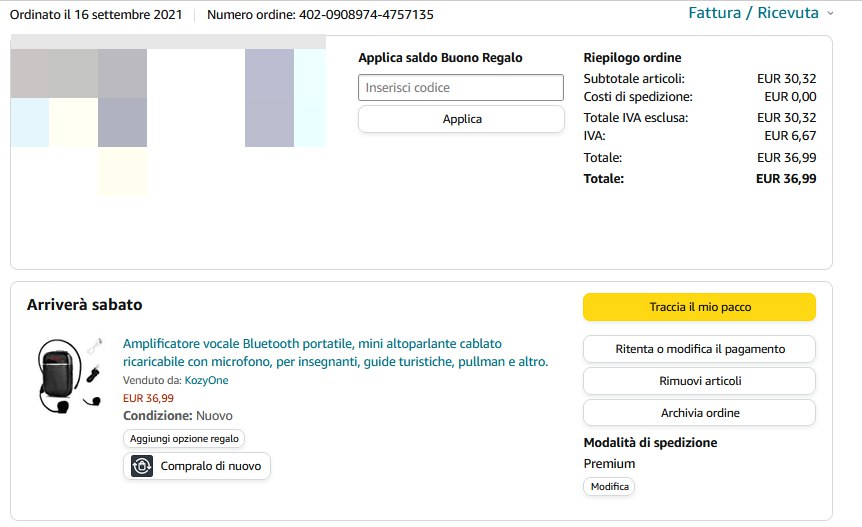Archive the order with Archivia ordine
Viewport: 862px width, 527px height.
pos(699,413)
